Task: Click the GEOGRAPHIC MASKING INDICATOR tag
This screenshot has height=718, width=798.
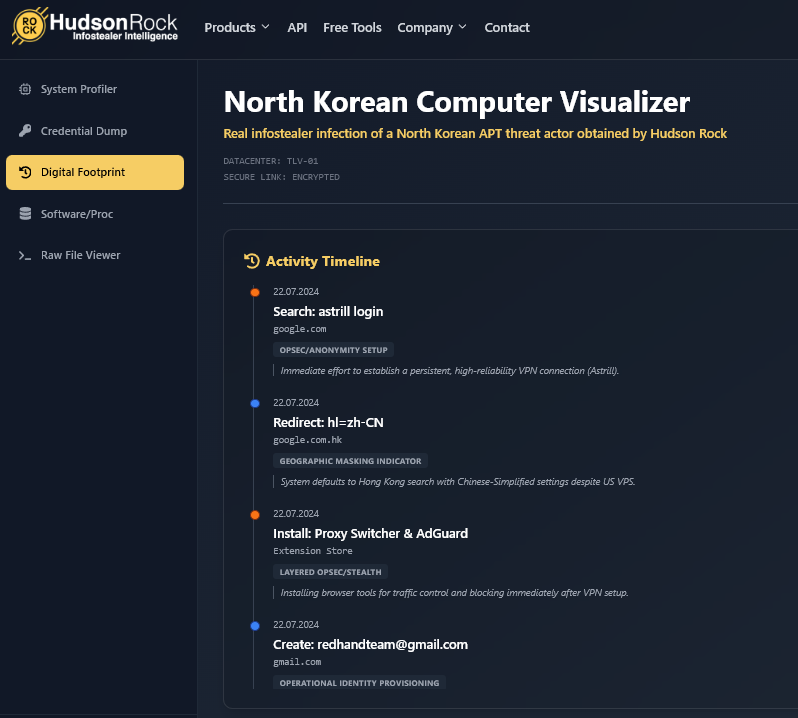Action: [x=350, y=461]
